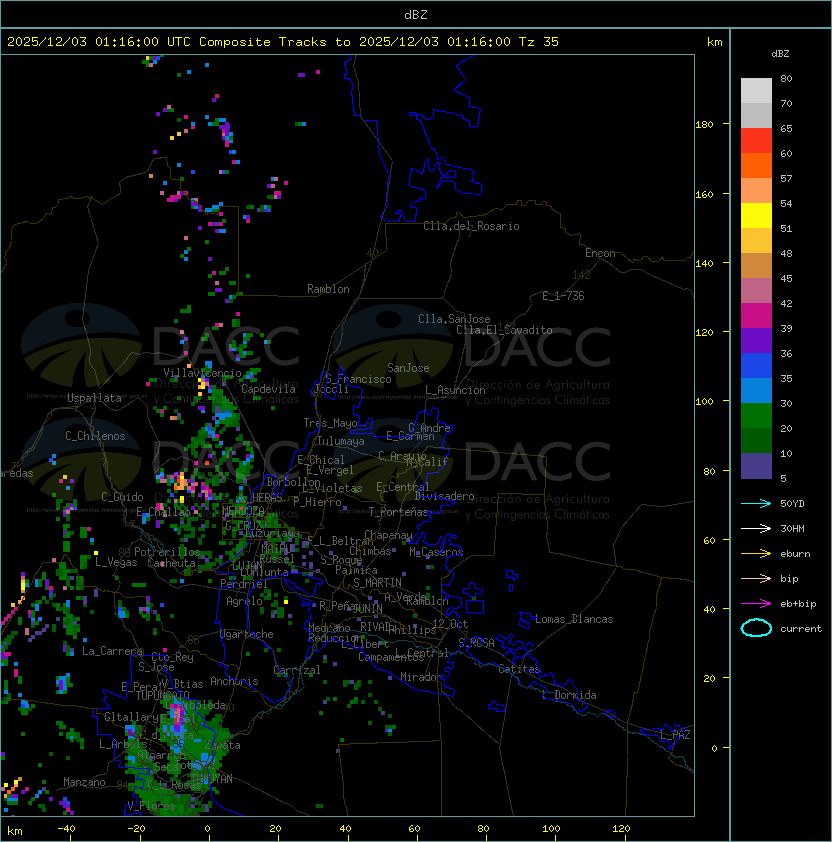The height and width of the screenshot is (842, 832).
Task: Select the red 65–60 dBZ color band
Action: tap(756, 141)
